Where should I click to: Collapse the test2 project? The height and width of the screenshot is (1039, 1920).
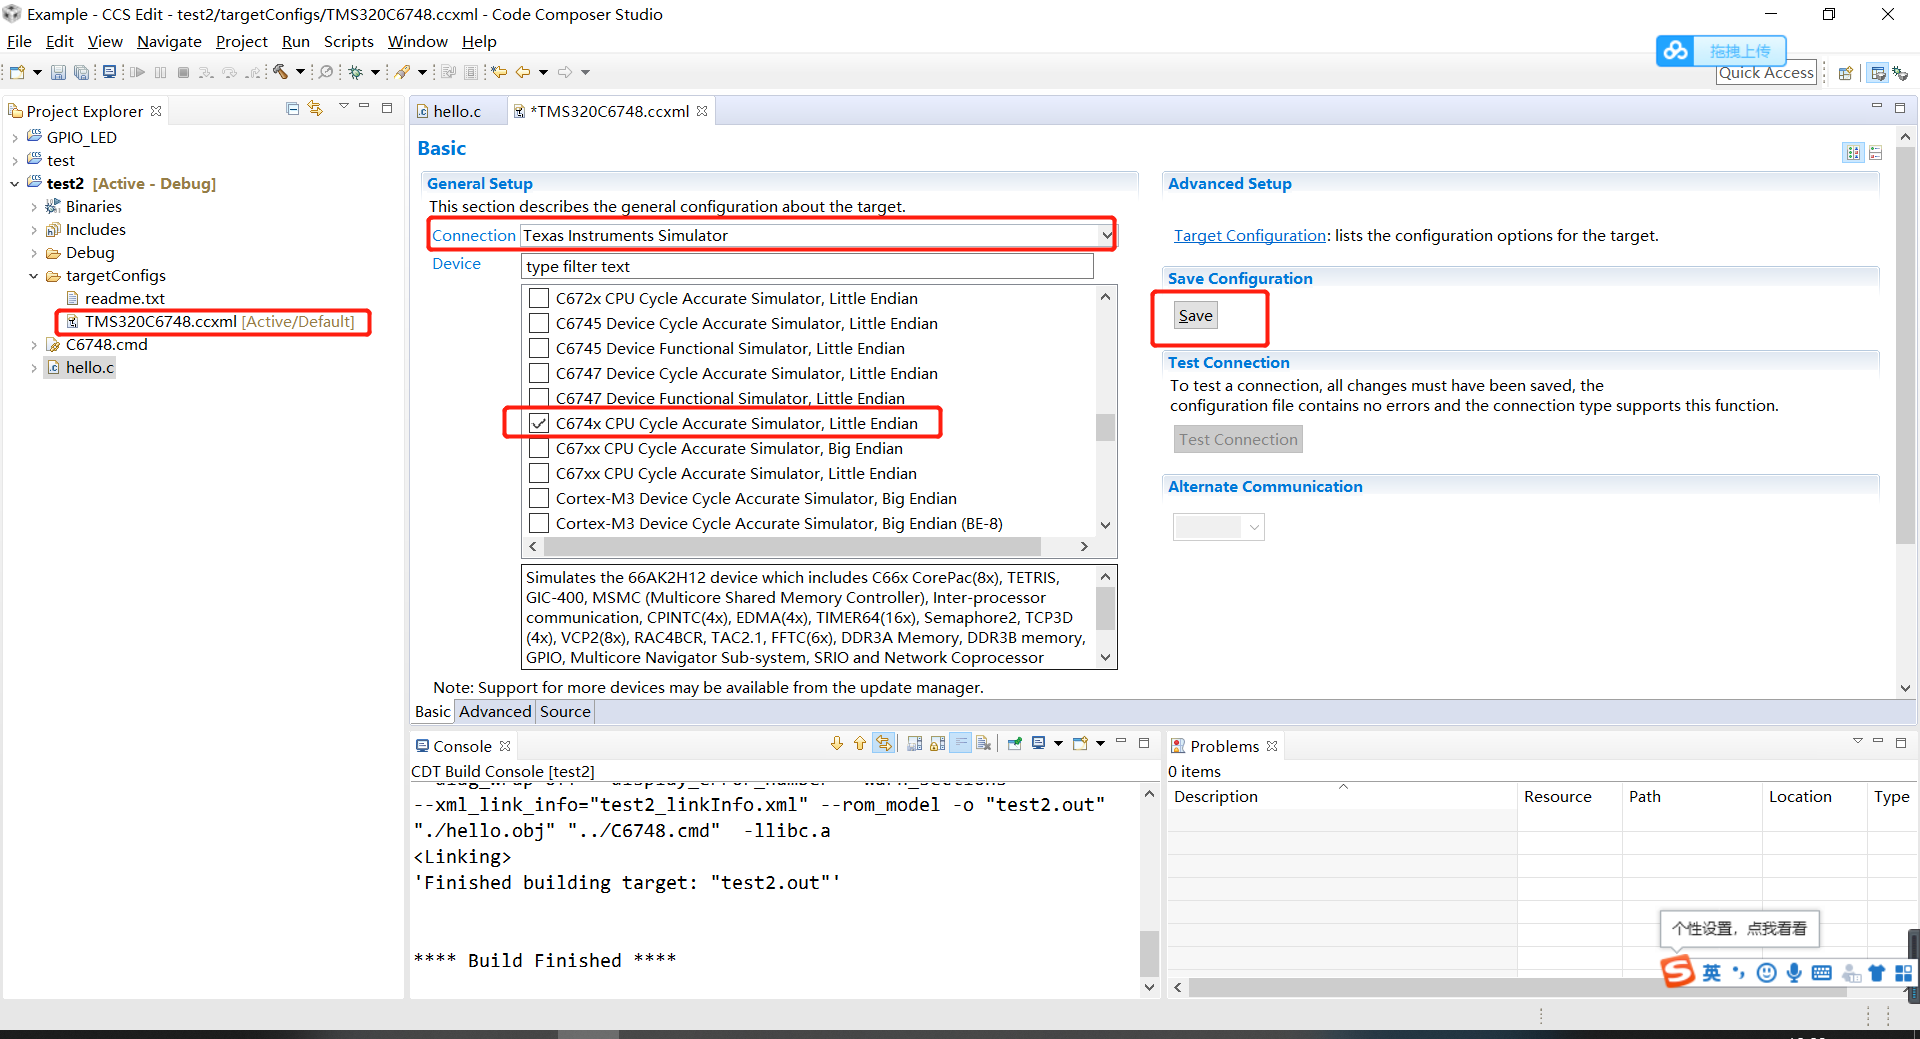15,184
